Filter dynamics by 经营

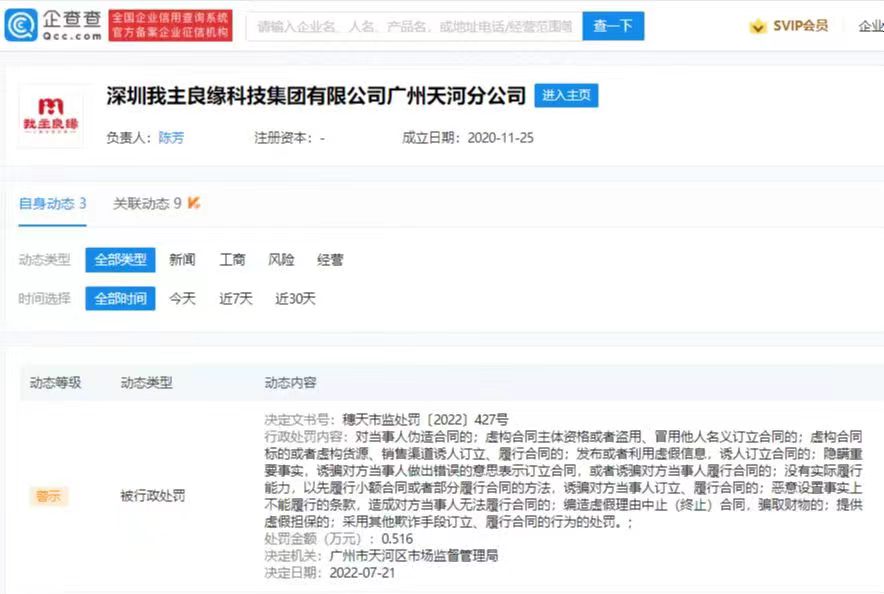click(330, 260)
